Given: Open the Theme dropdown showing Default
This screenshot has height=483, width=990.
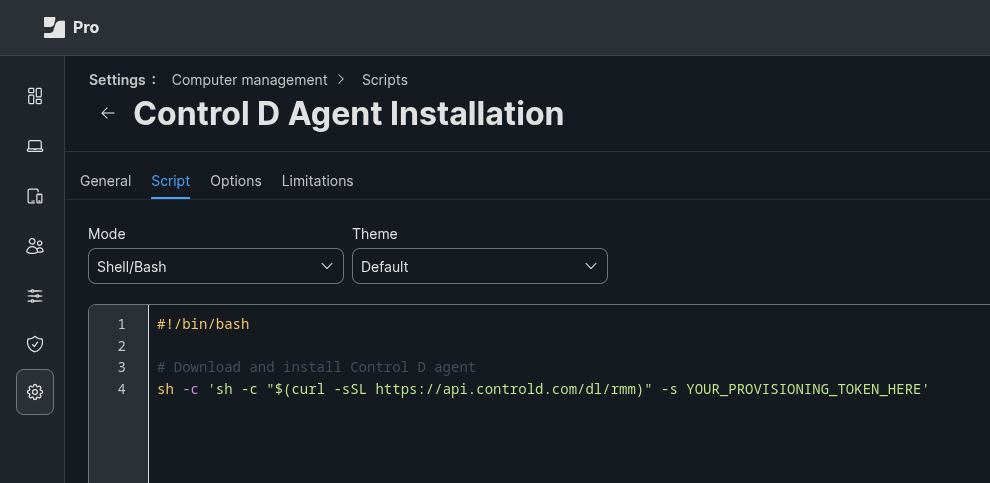Looking at the screenshot, I should pos(480,266).
